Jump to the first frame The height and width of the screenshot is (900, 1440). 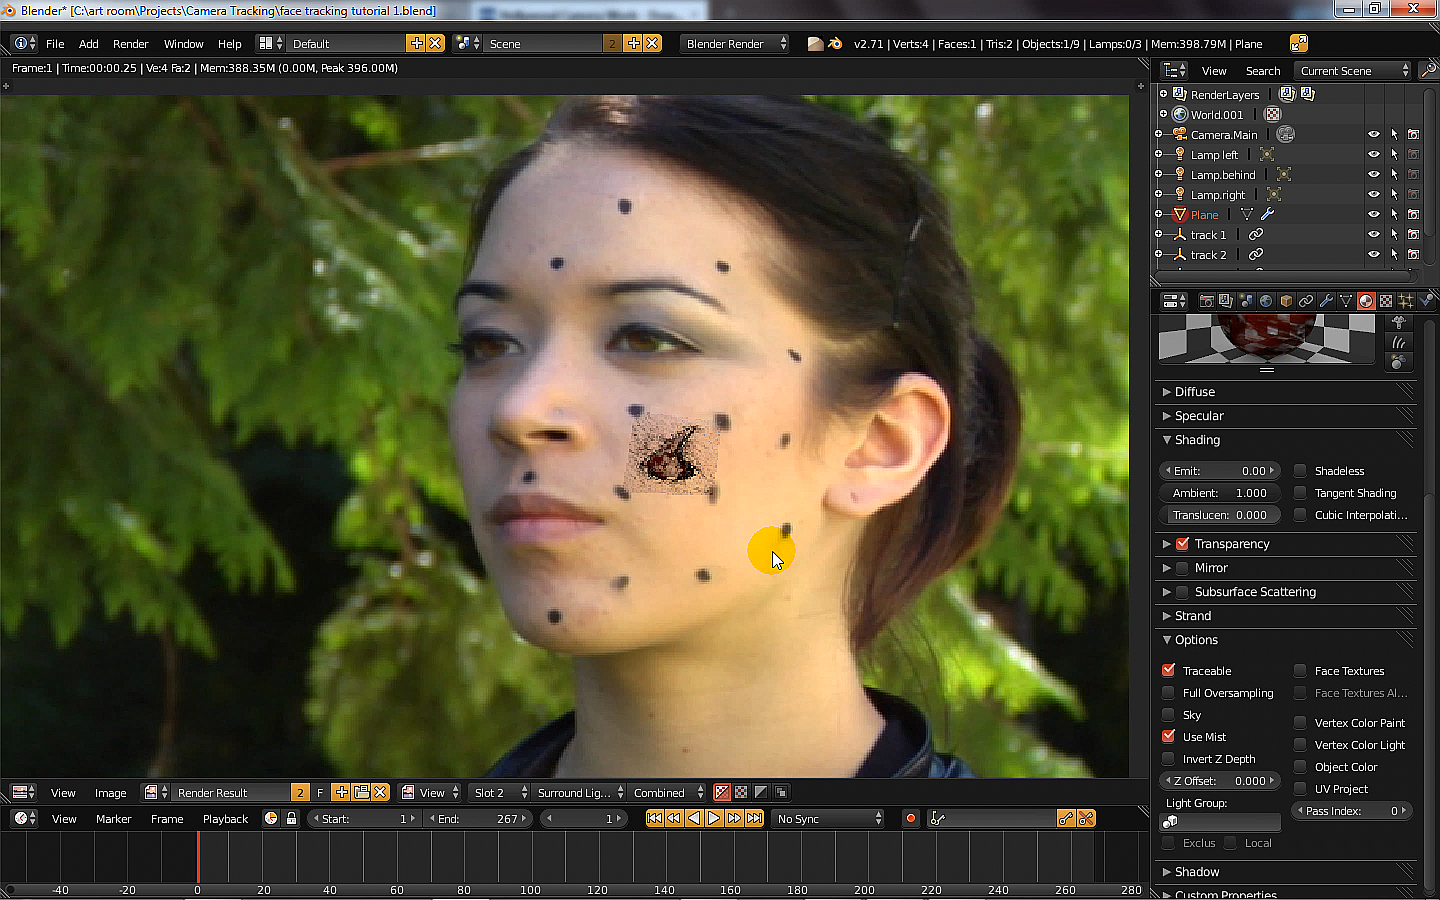(654, 818)
